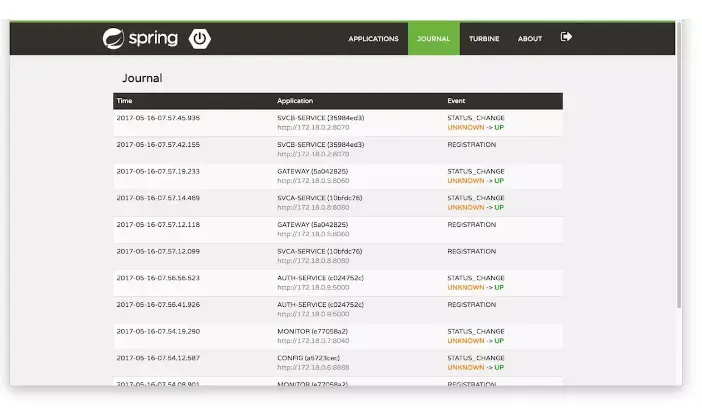Click timestamp 2017-05-16-07.57.14.469
The height and width of the screenshot is (410, 702).
point(158,198)
